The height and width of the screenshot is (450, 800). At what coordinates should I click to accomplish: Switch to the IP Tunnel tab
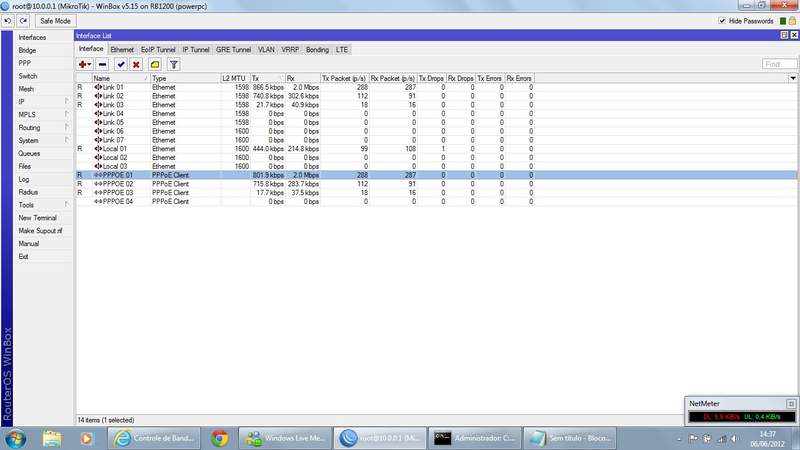click(196, 49)
